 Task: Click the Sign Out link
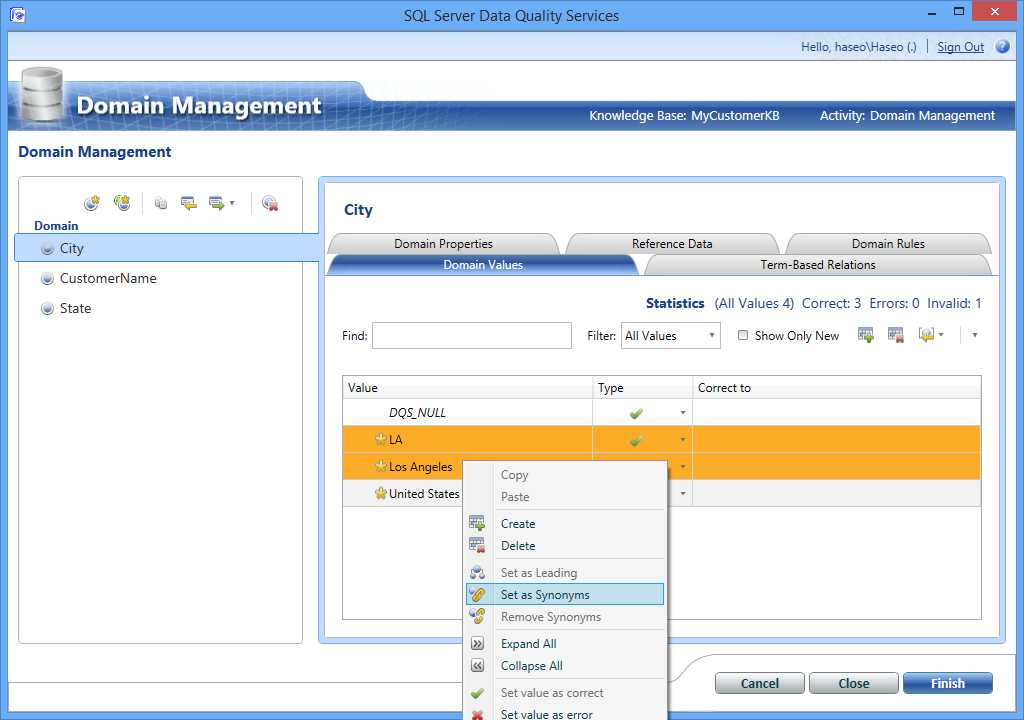pyautogui.click(x=960, y=47)
